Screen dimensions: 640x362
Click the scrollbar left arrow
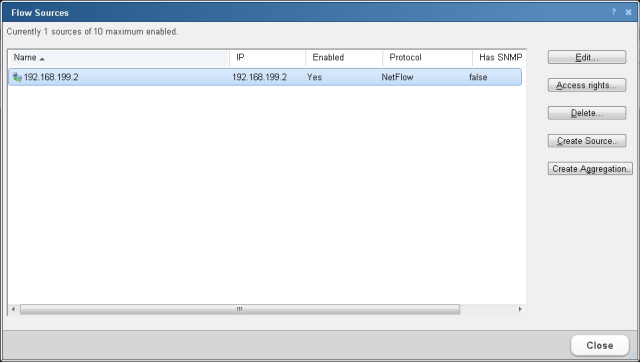coord(13,309)
